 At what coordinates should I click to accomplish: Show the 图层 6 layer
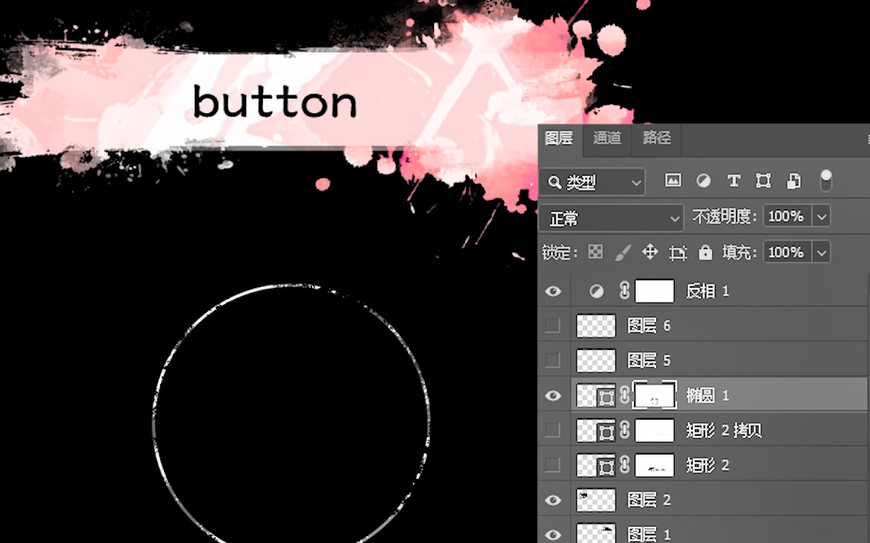[x=553, y=326]
